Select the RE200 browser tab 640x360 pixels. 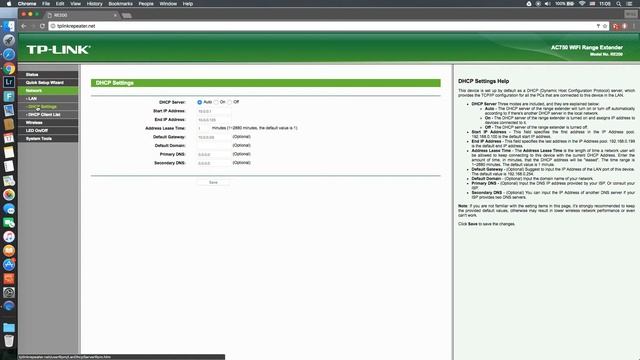tap(82, 15)
